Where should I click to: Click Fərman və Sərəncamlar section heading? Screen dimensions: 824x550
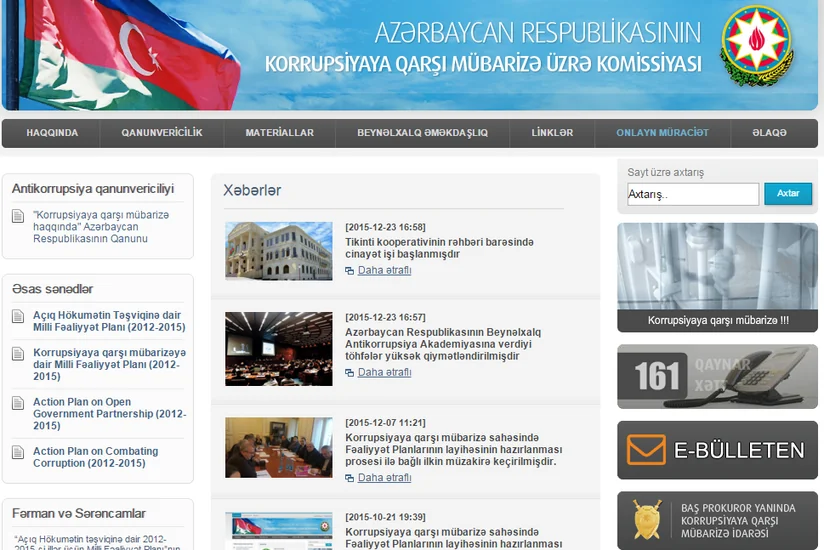tap(79, 513)
